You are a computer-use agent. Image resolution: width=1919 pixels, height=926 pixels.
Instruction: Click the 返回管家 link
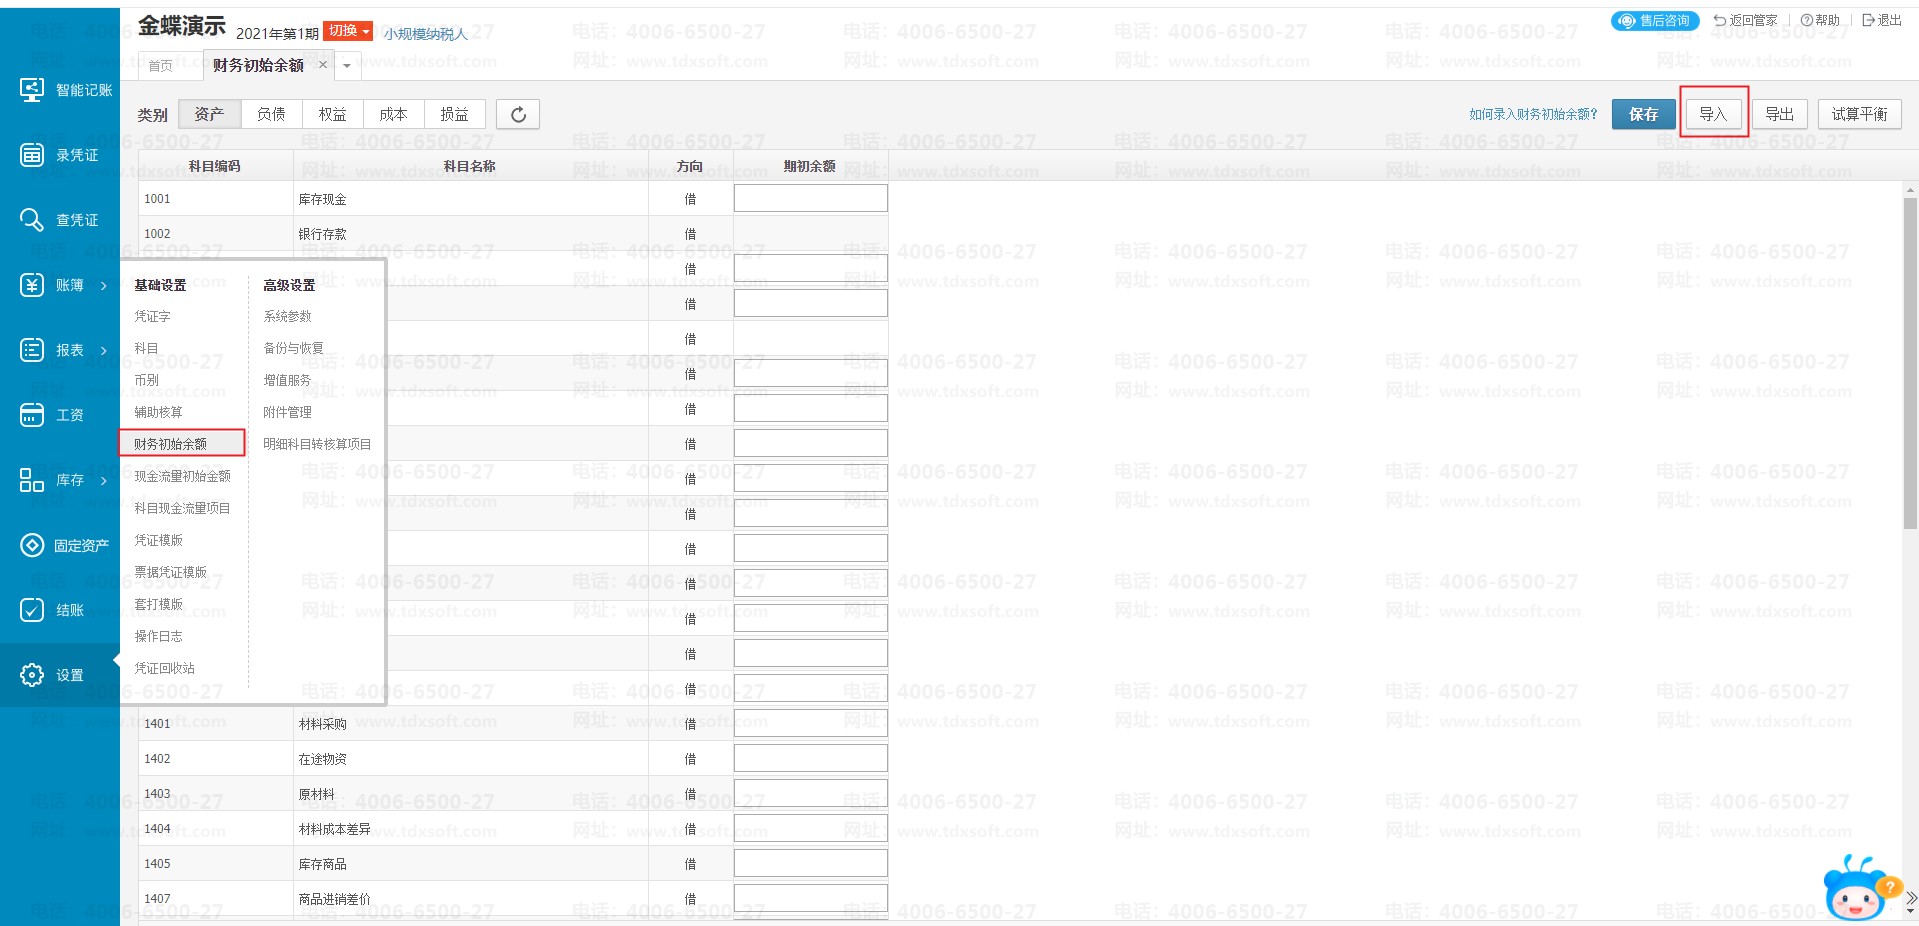pyautogui.click(x=1745, y=21)
